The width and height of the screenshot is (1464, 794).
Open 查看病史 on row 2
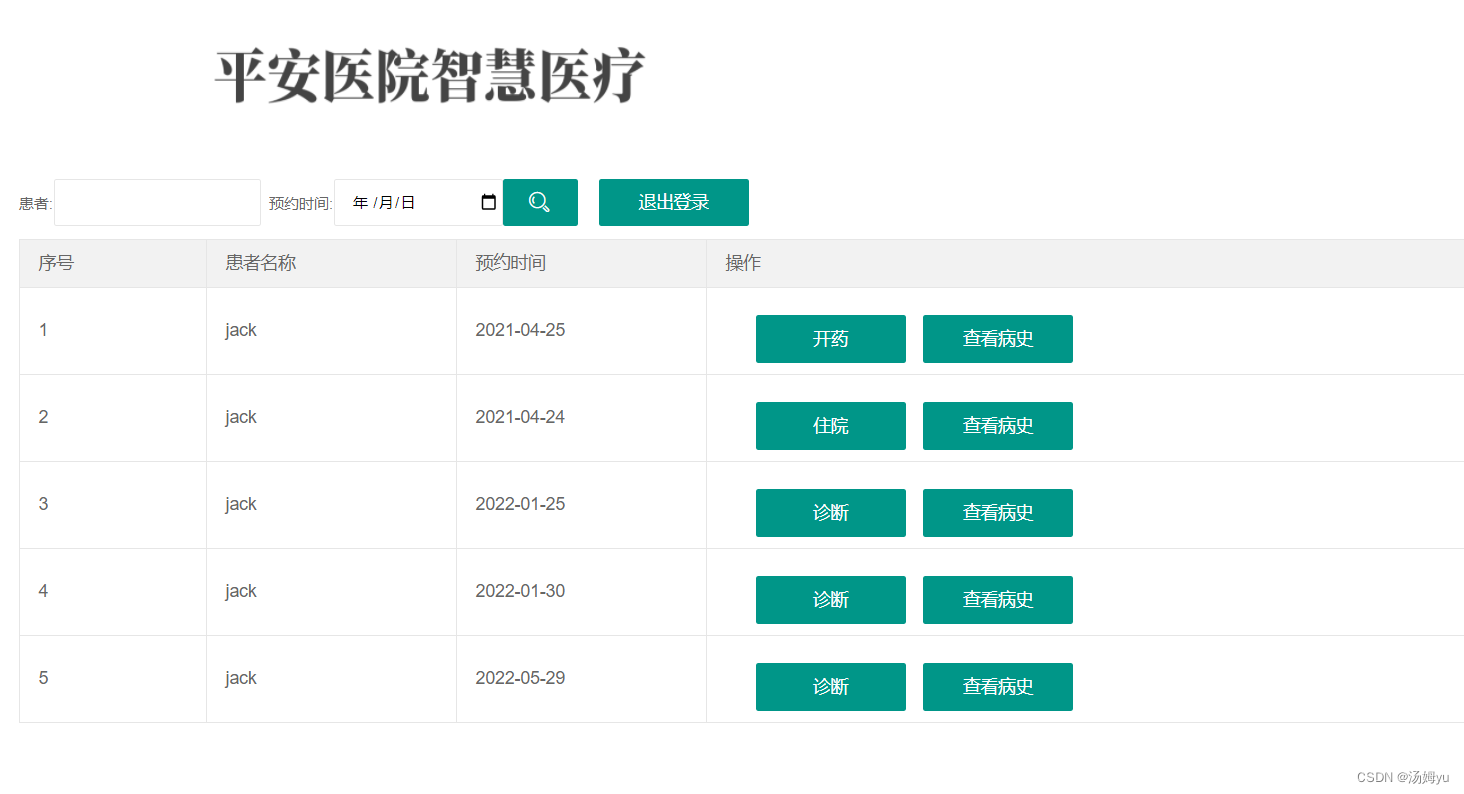coord(997,425)
